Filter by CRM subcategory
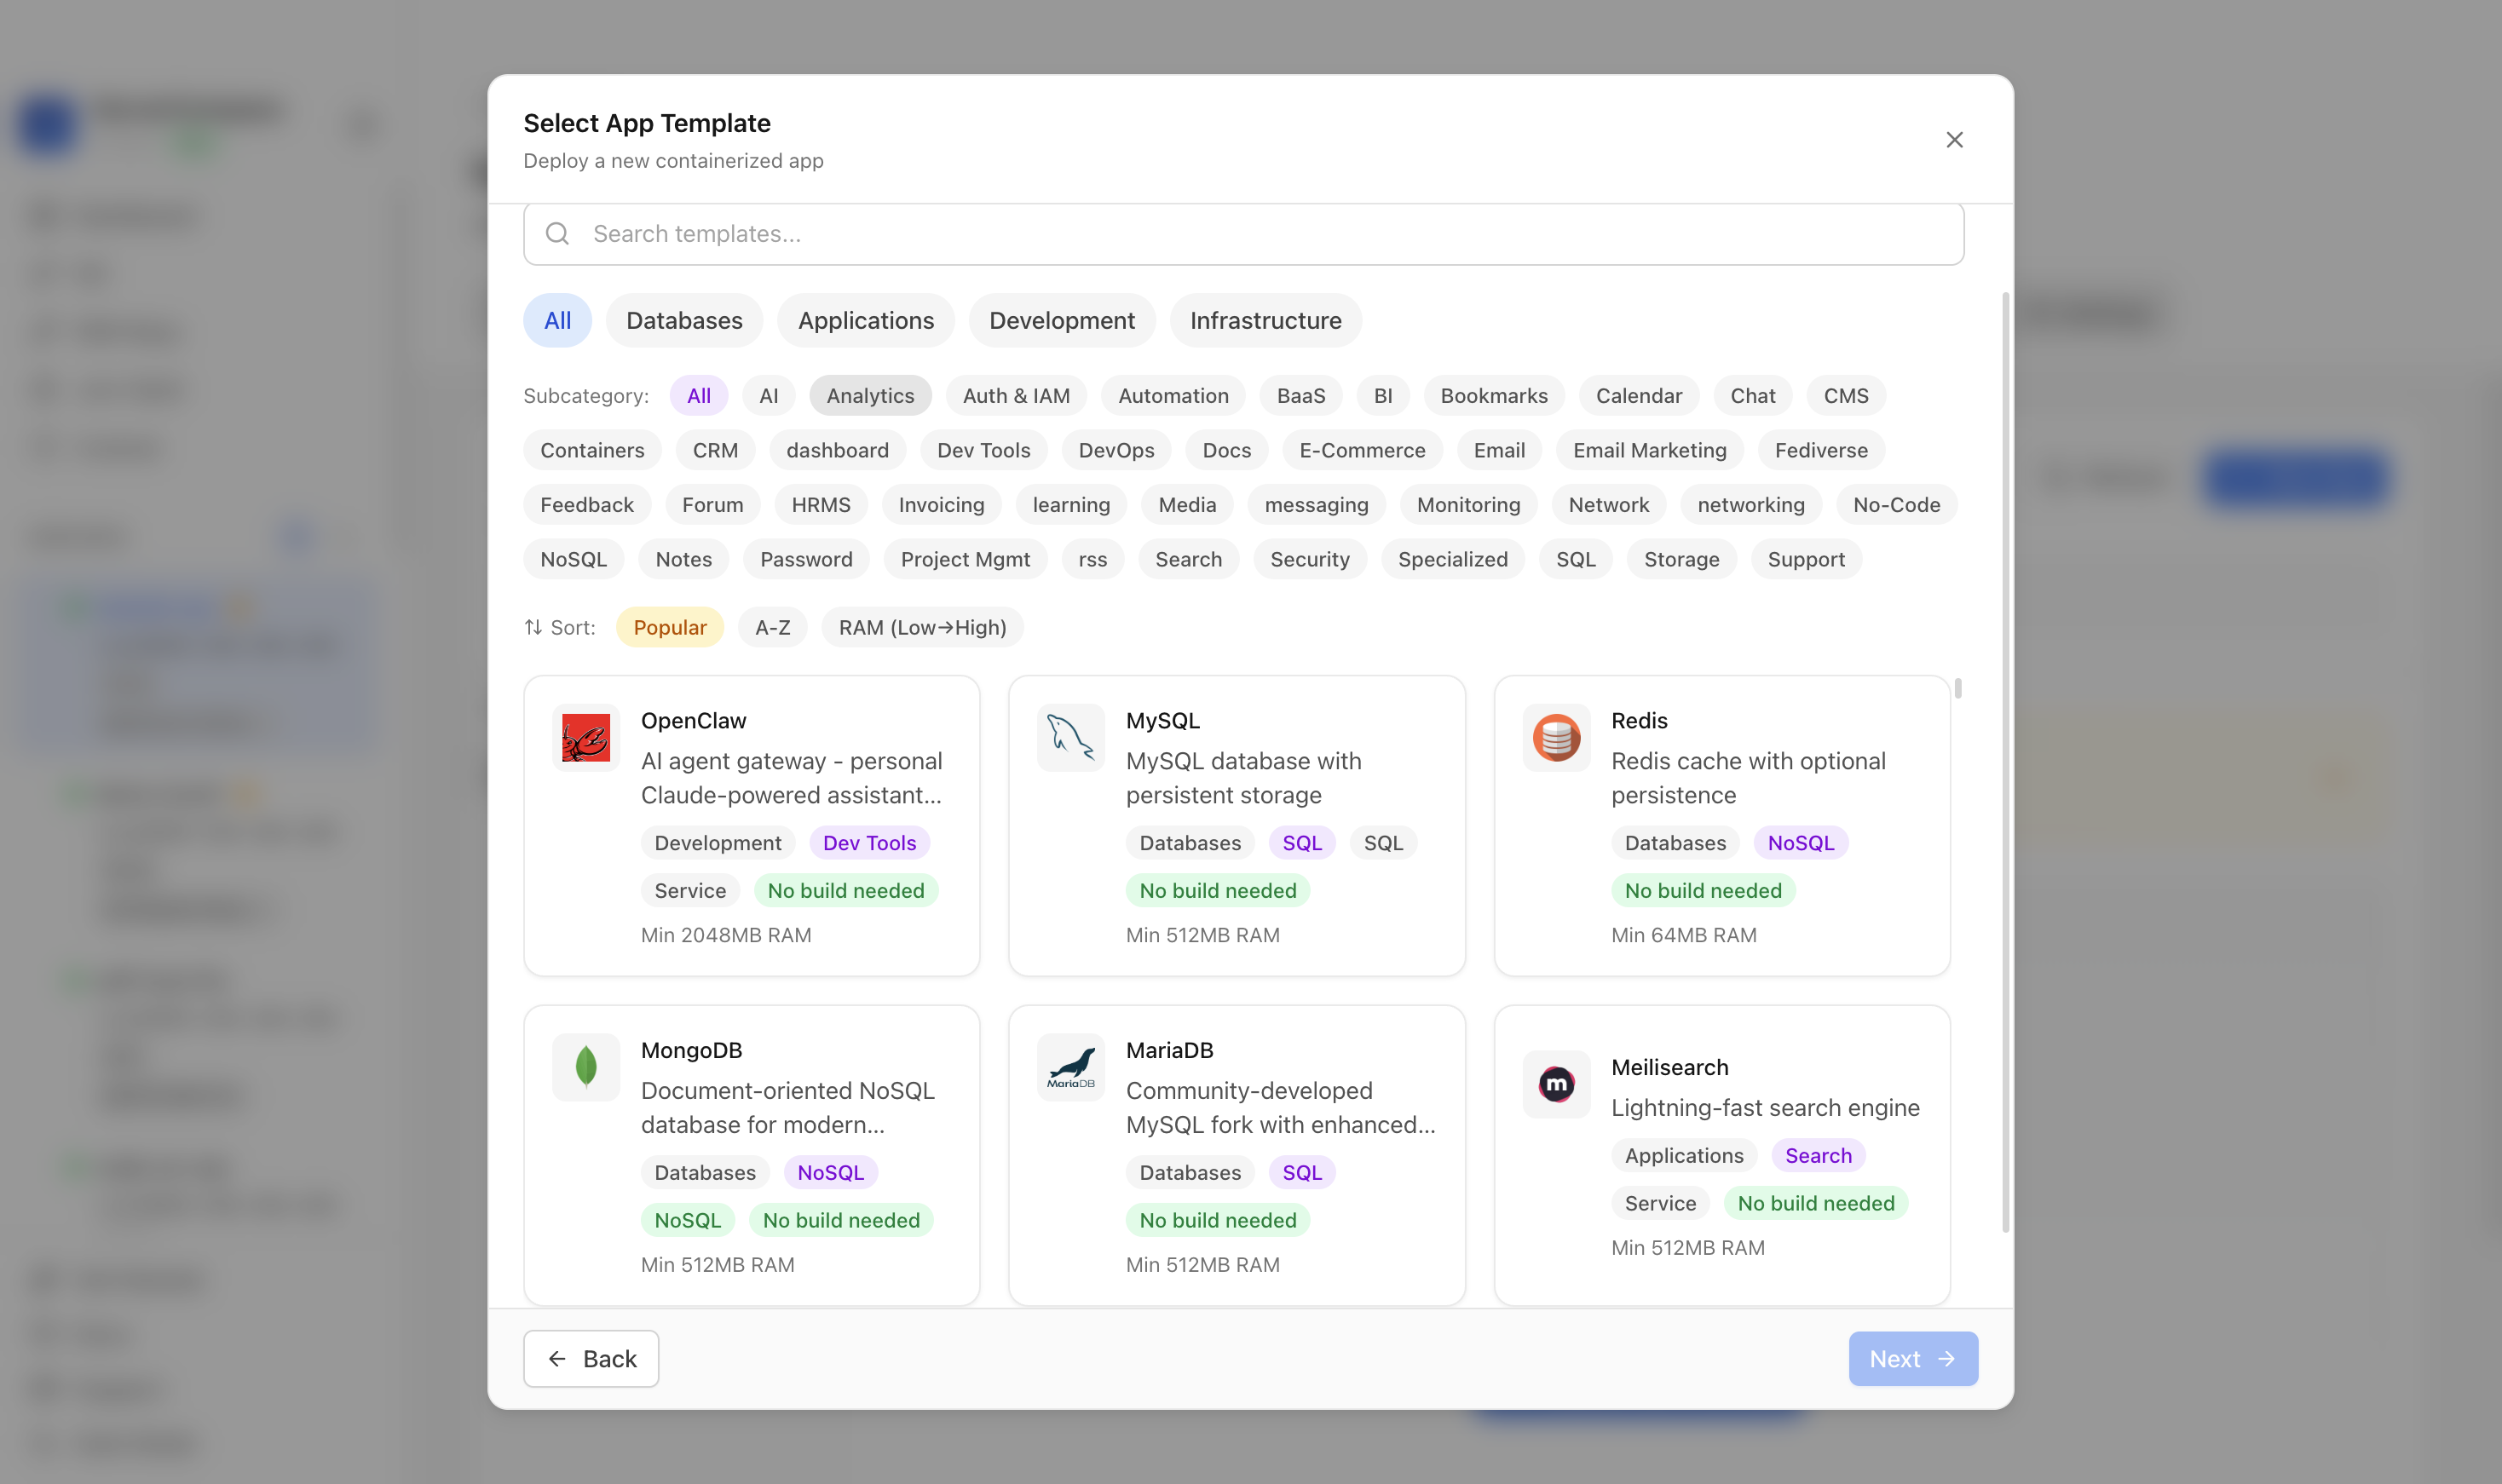 (715, 450)
